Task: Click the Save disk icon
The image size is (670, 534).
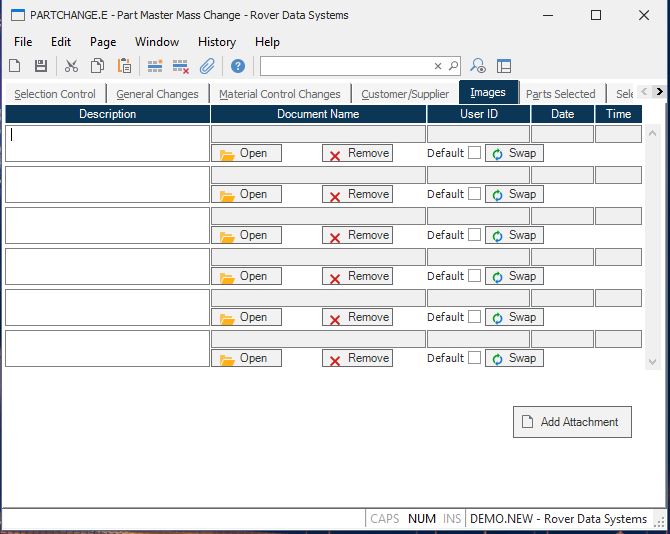Action: click(41, 66)
